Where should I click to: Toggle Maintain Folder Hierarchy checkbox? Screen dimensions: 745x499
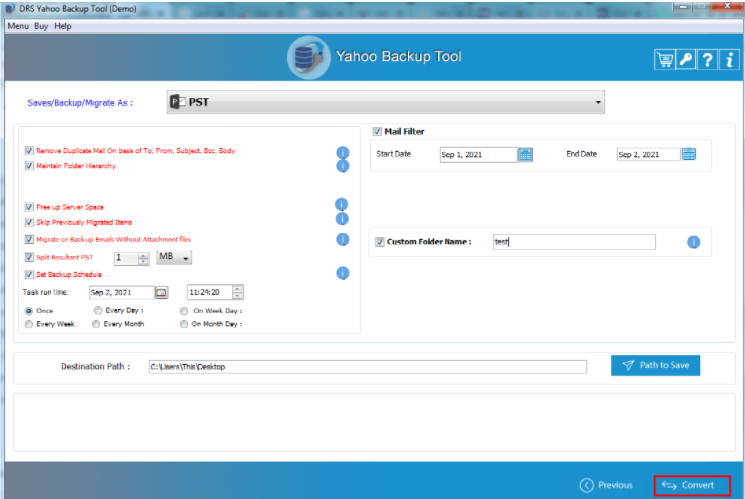29,166
